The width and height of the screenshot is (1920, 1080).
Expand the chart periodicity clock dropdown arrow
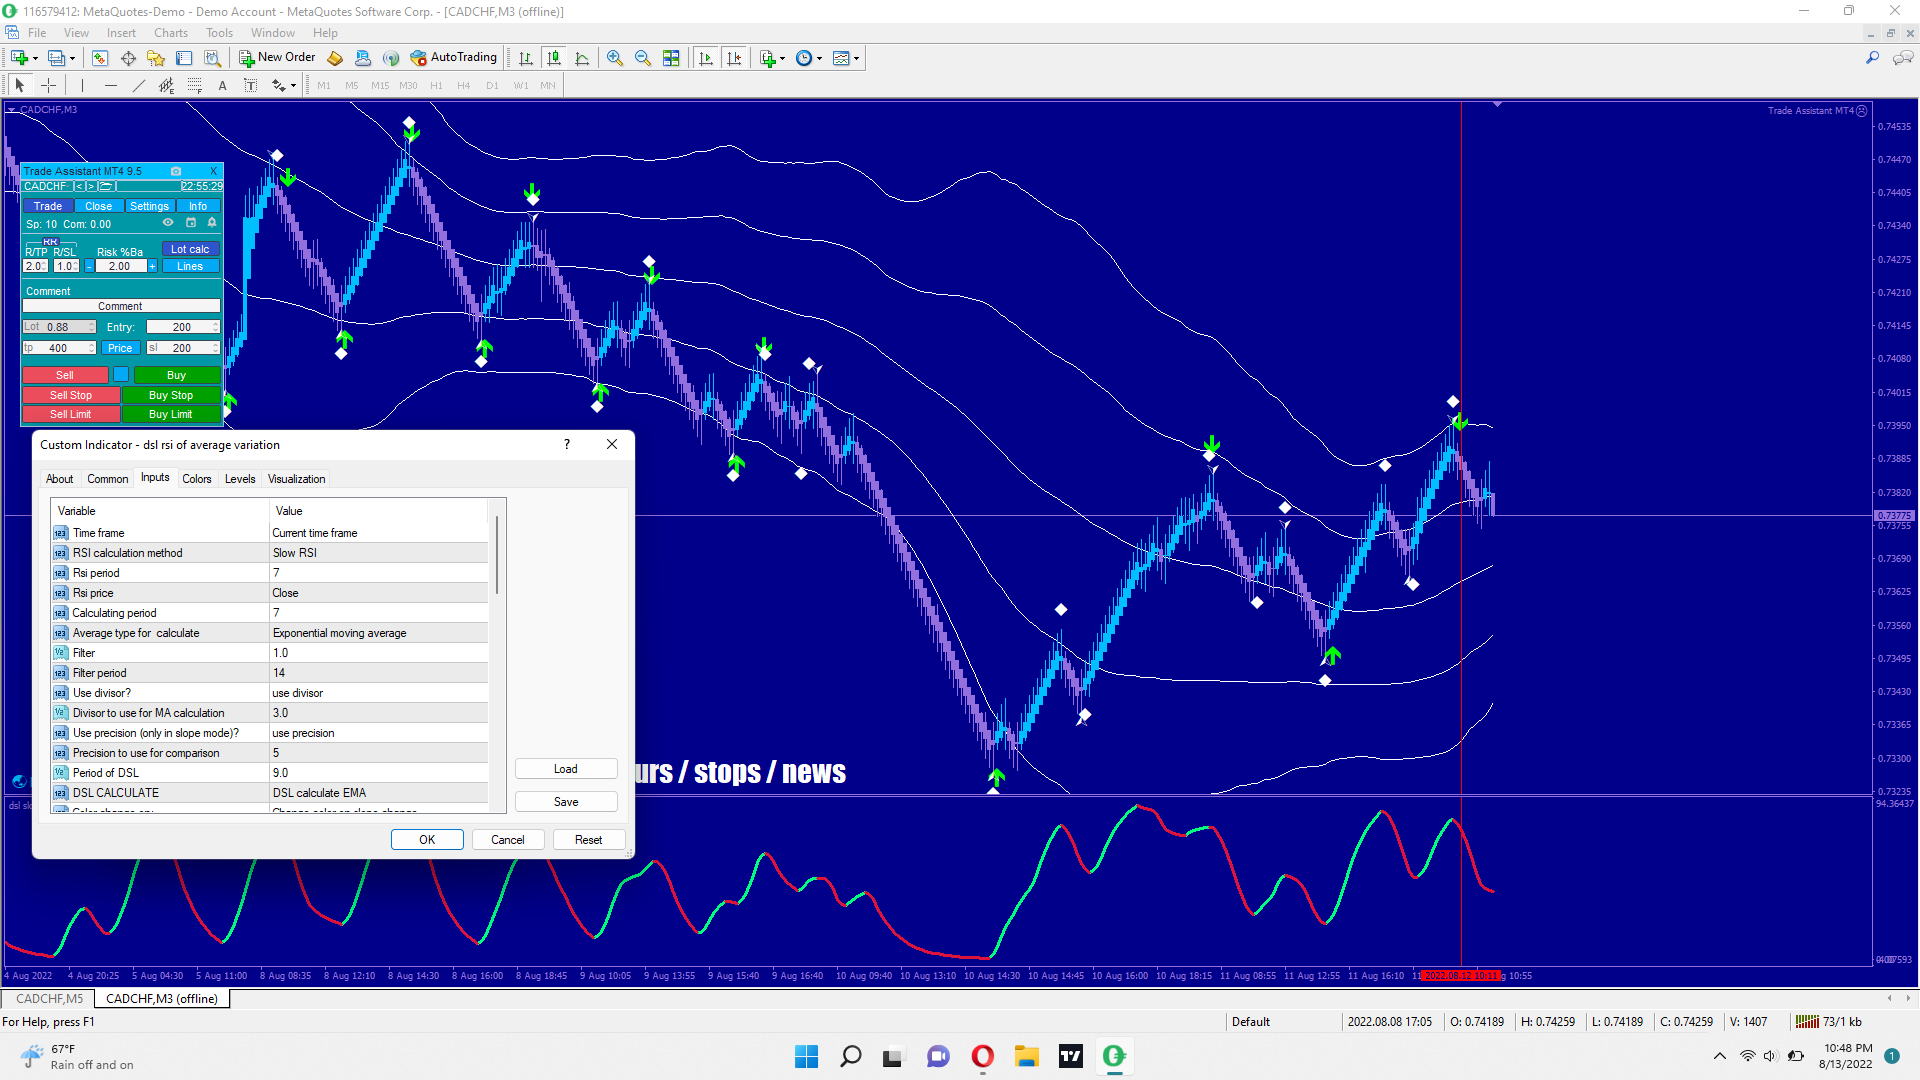(820, 58)
